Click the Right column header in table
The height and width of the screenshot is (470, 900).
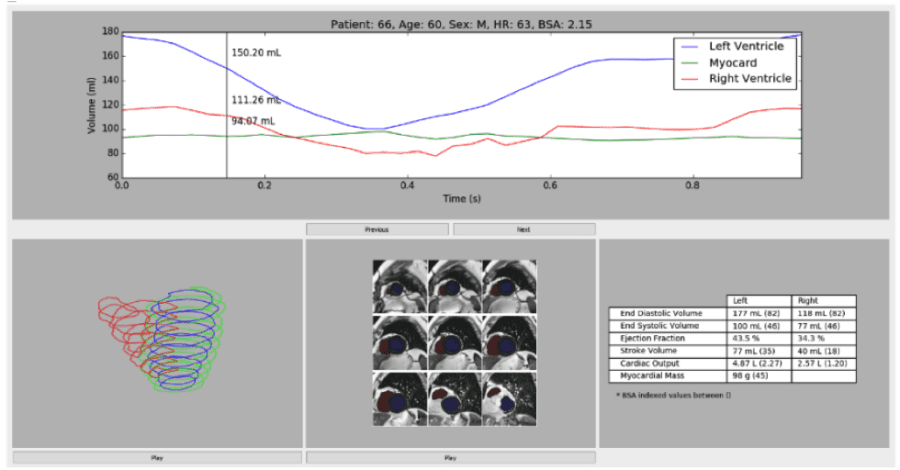(x=808, y=301)
